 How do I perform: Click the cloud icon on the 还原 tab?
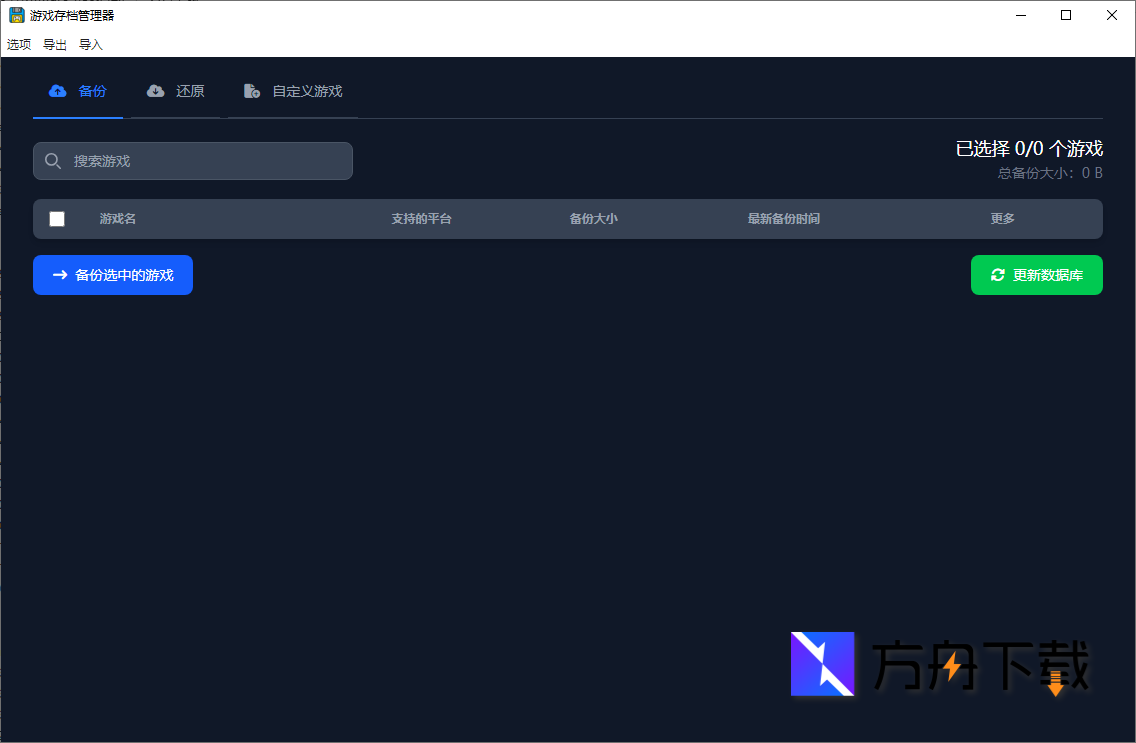[x=156, y=90]
